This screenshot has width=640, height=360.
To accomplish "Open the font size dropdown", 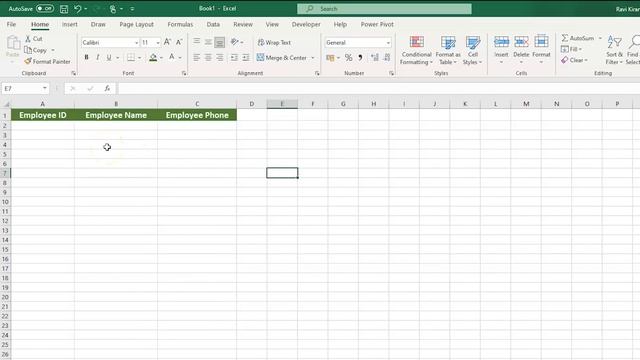I will (x=158, y=42).
